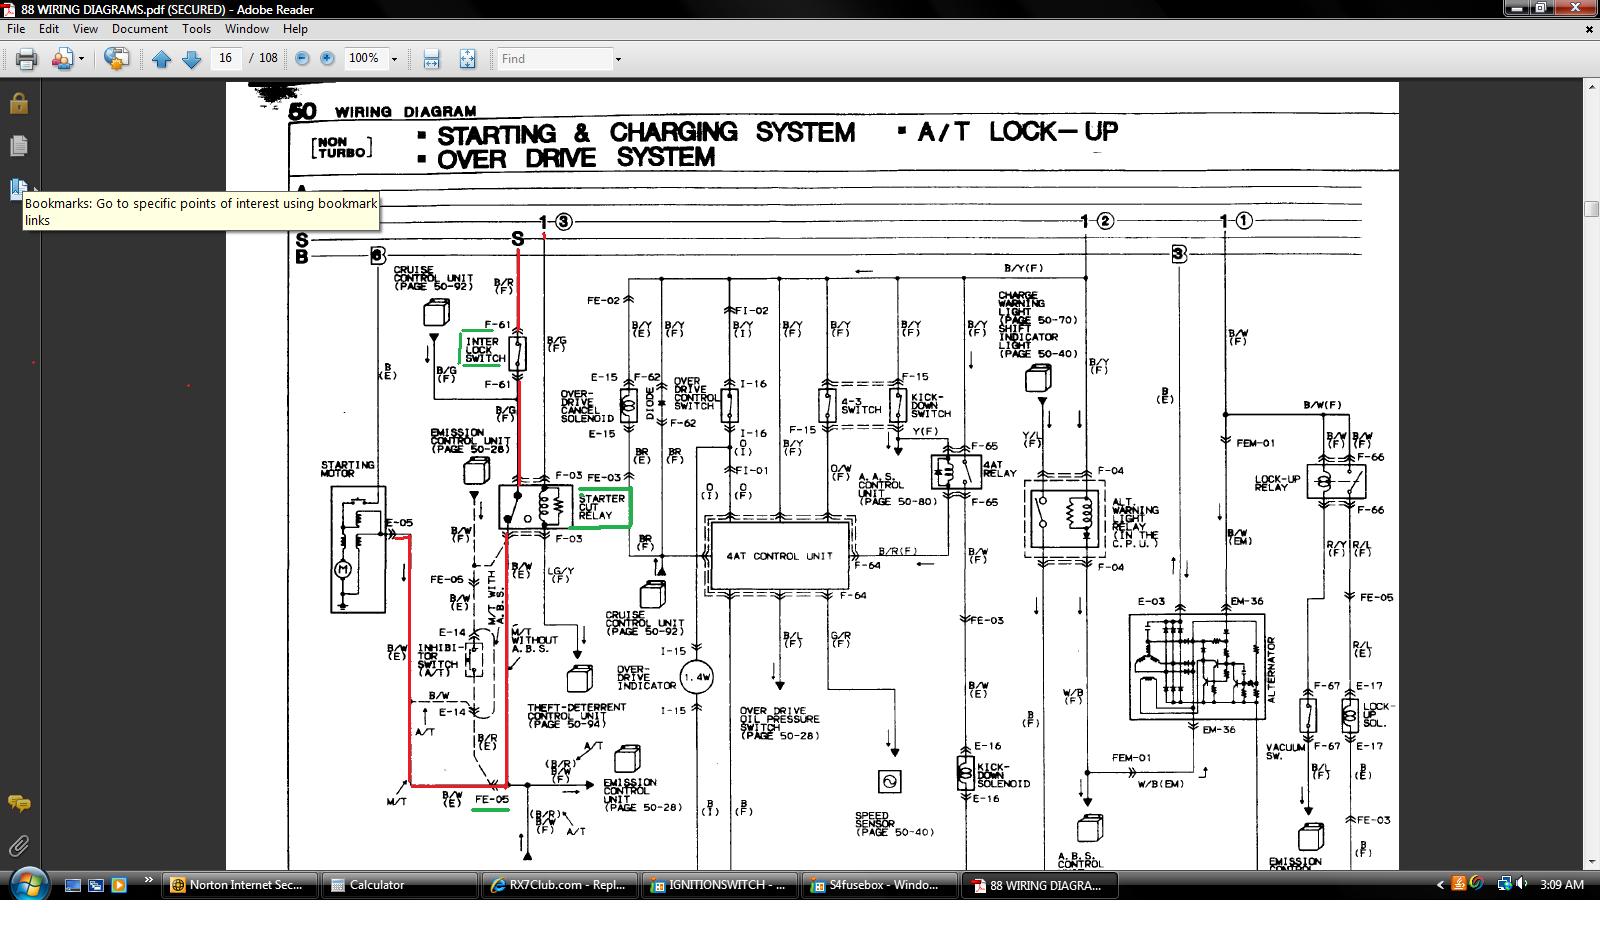This screenshot has width=1600, height=948.
Task: Zoom out using the minus icon
Action: point(302,58)
